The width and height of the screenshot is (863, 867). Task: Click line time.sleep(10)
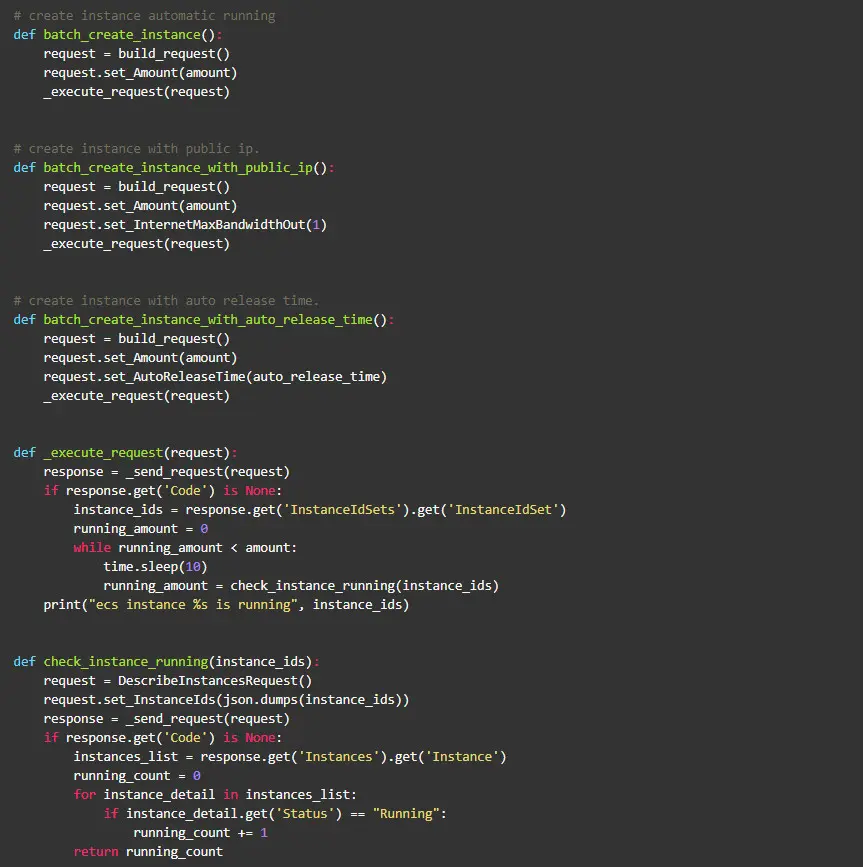[x=155, y=567]
